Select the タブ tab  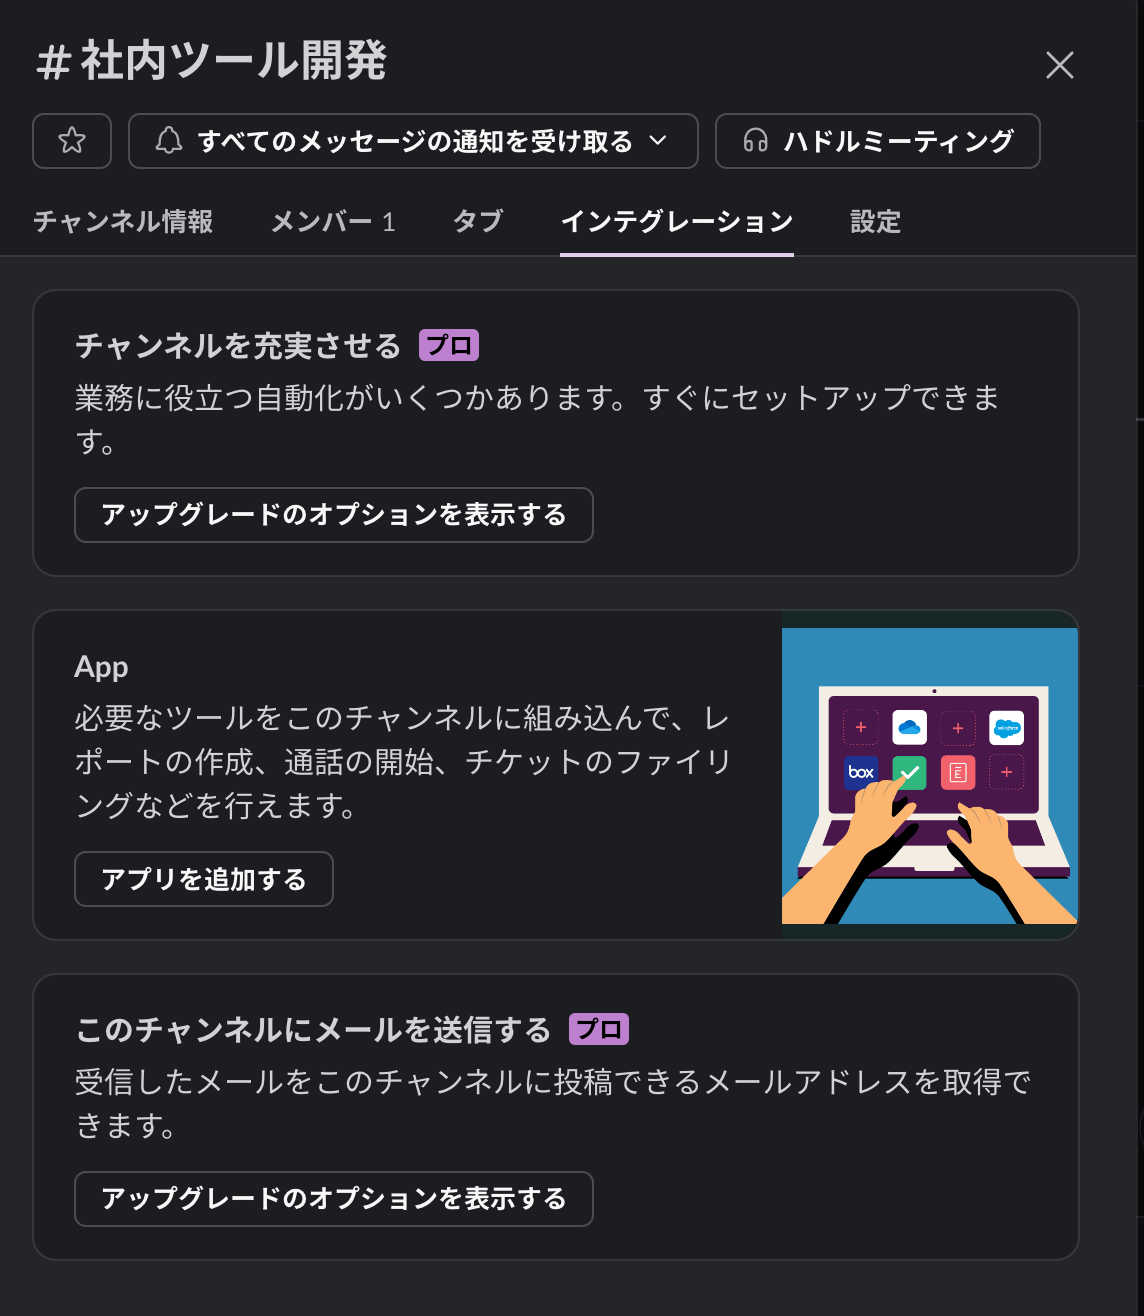(478, 221)
